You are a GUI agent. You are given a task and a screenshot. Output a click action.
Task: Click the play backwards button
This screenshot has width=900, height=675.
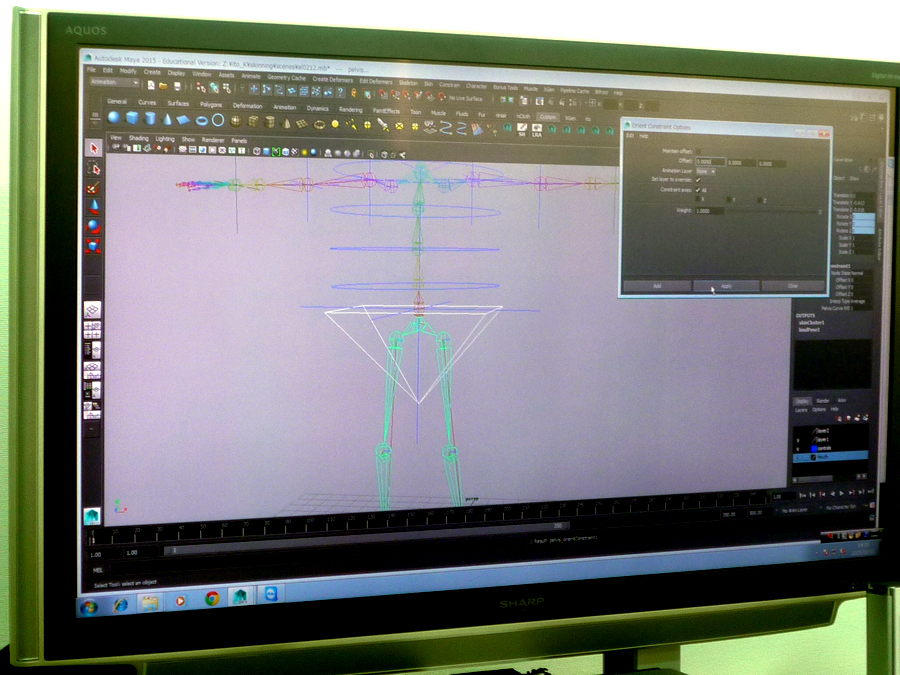833,494
